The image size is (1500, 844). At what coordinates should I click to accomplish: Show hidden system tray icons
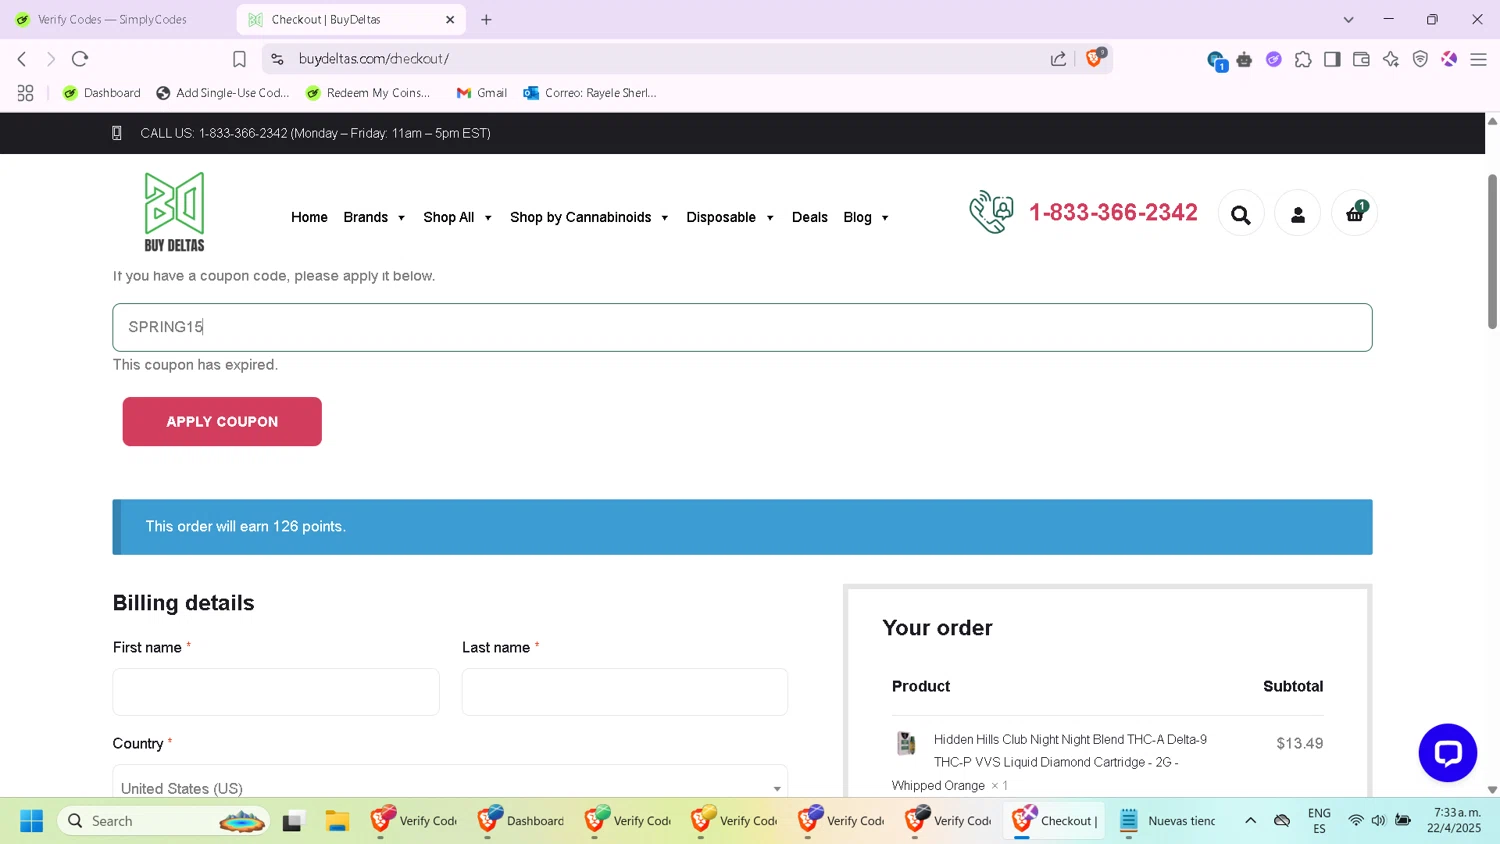pos(1250,821)
